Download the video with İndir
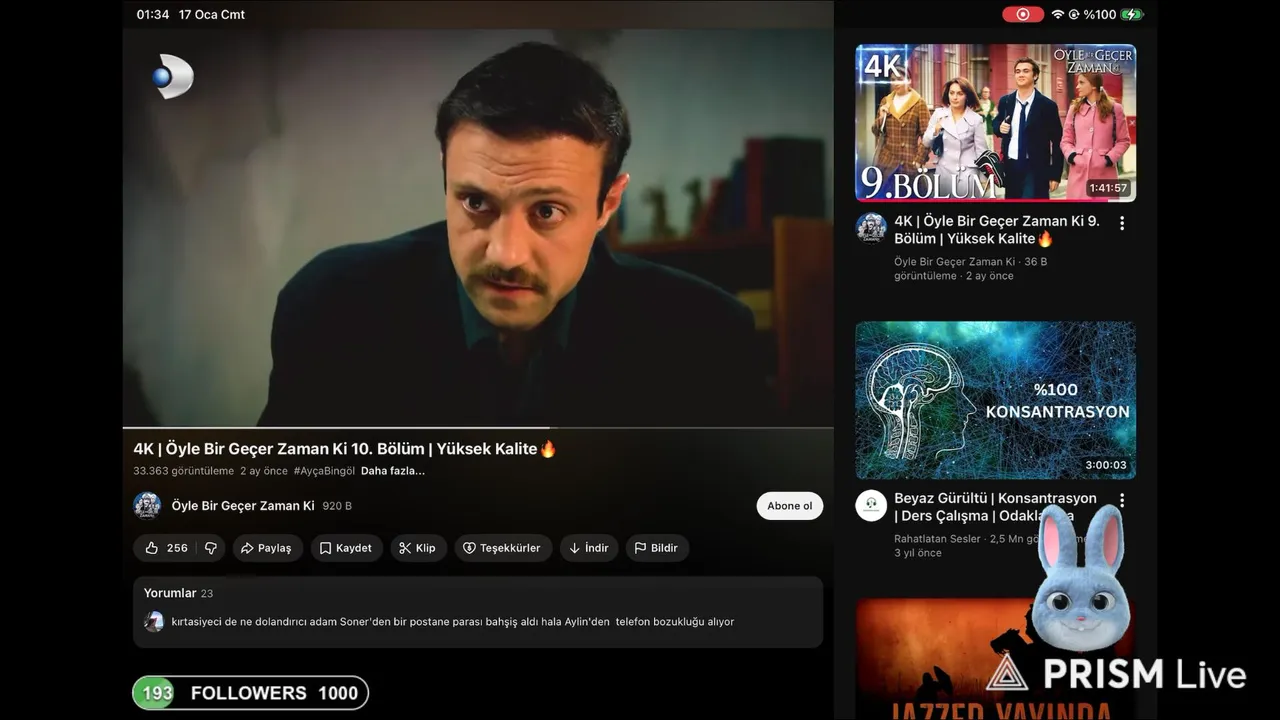The image size is (1280, 720). tap(589, 548)
